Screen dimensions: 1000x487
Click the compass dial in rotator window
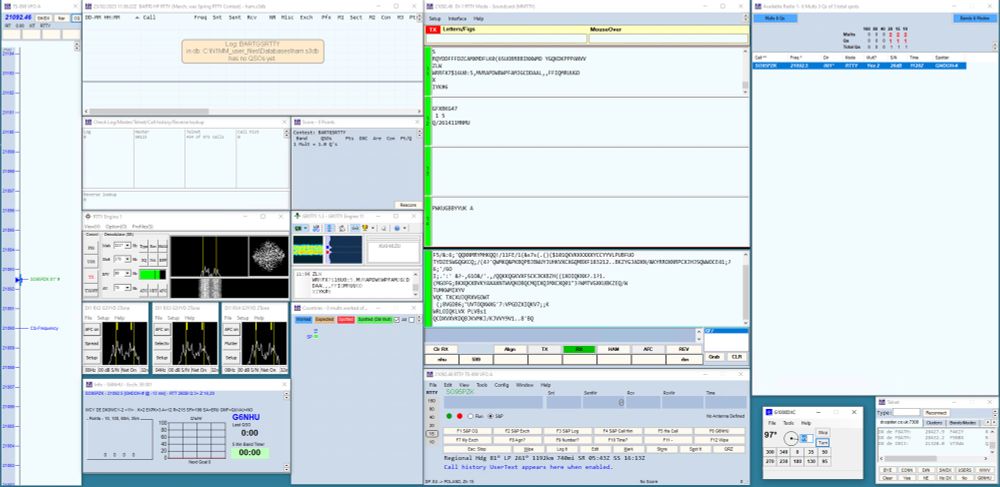(791, 439)
